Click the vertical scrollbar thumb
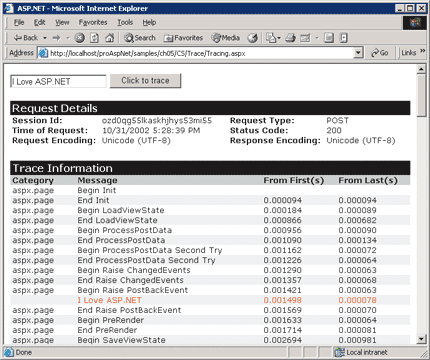 click(x=421, y=95)
